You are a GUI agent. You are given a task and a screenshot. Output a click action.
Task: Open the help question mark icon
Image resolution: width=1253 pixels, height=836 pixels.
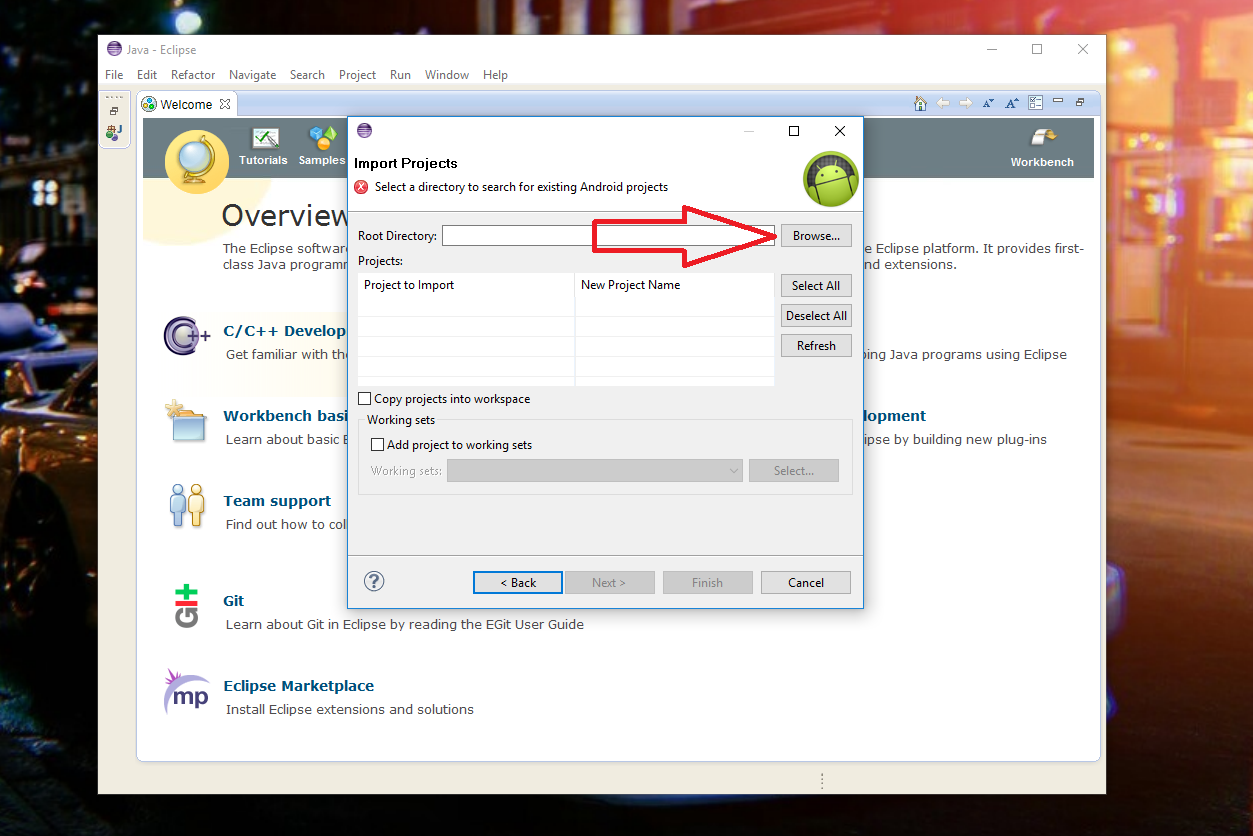374,581
